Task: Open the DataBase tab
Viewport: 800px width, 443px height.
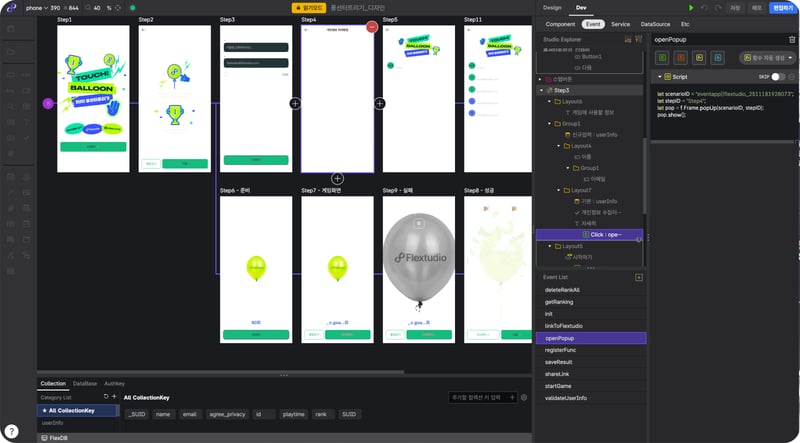Action: point(85,383)
